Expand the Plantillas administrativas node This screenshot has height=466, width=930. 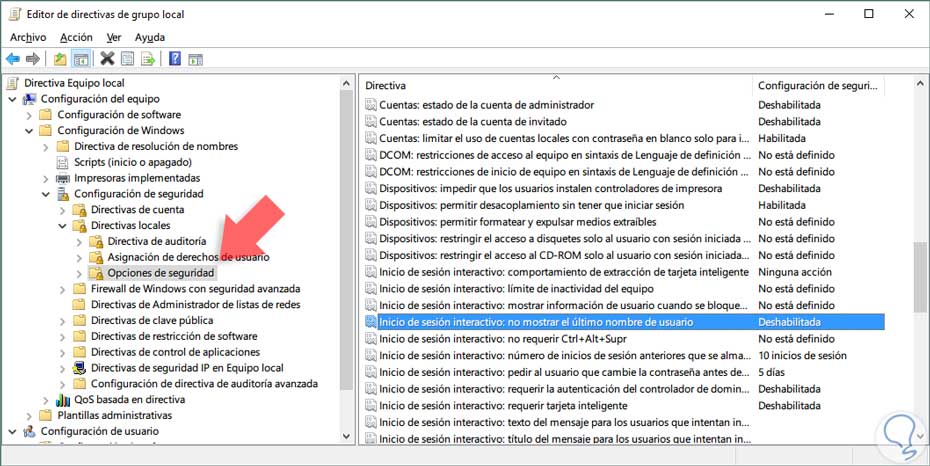coord(29,416)
